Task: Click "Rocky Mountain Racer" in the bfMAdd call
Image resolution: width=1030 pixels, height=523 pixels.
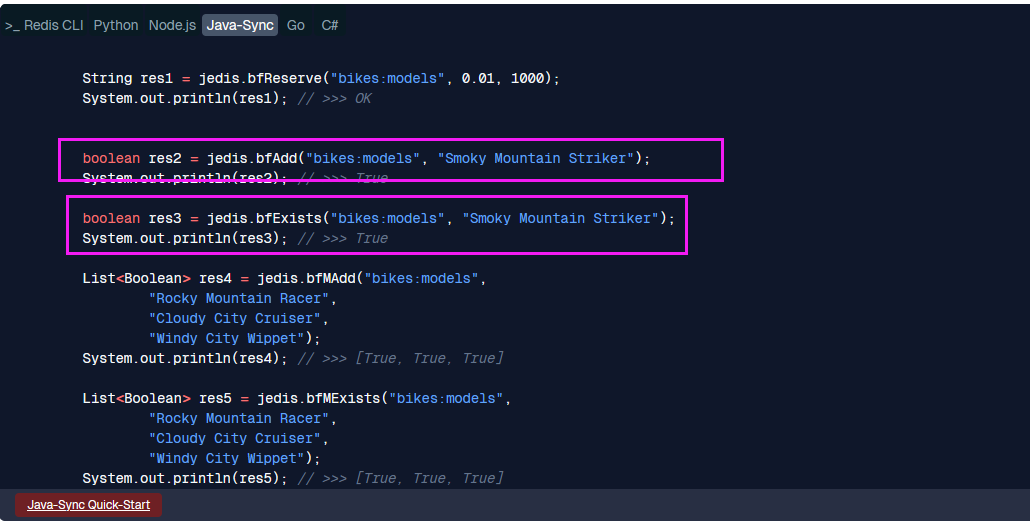Action: 238,298
